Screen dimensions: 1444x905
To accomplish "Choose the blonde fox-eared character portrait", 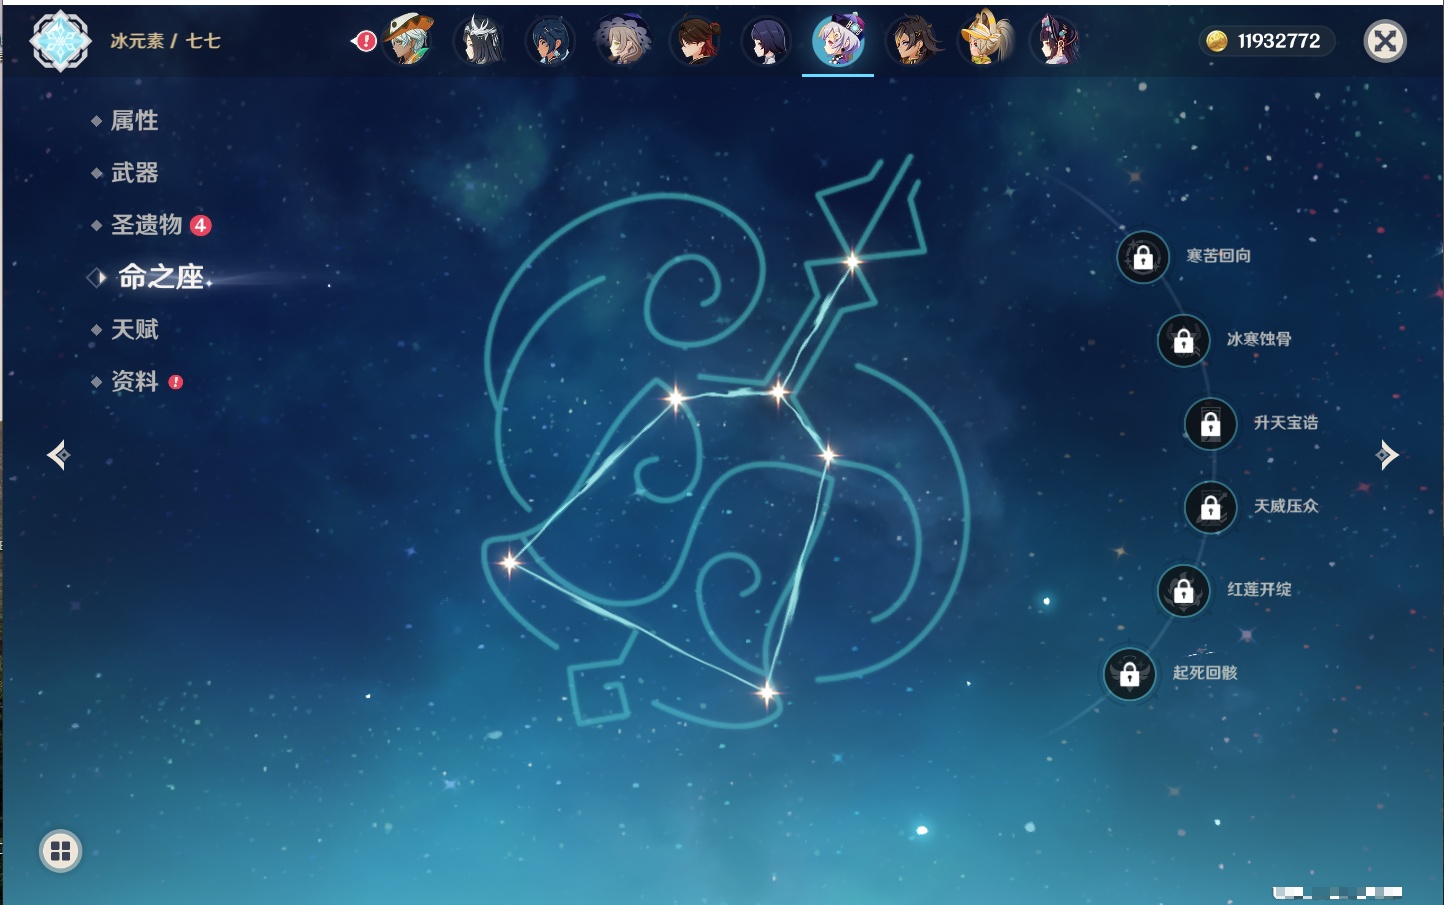I will click(x=984, y=41).
